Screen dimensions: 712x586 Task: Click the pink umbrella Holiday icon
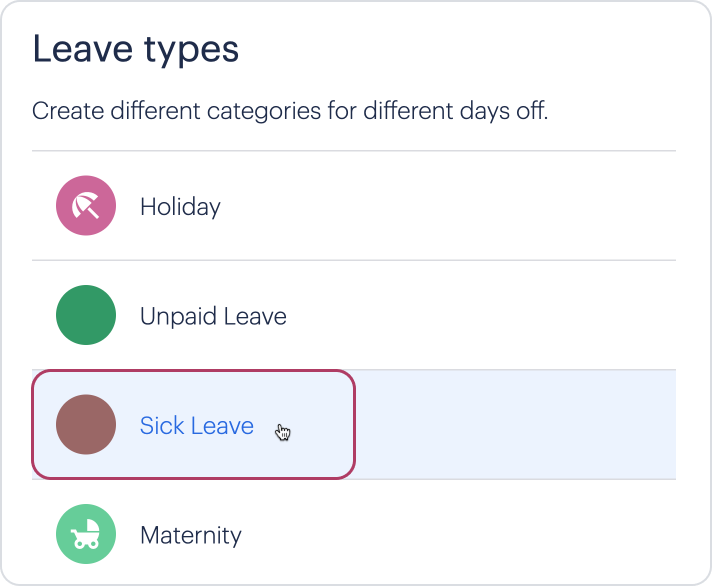[x=86, y=206]
